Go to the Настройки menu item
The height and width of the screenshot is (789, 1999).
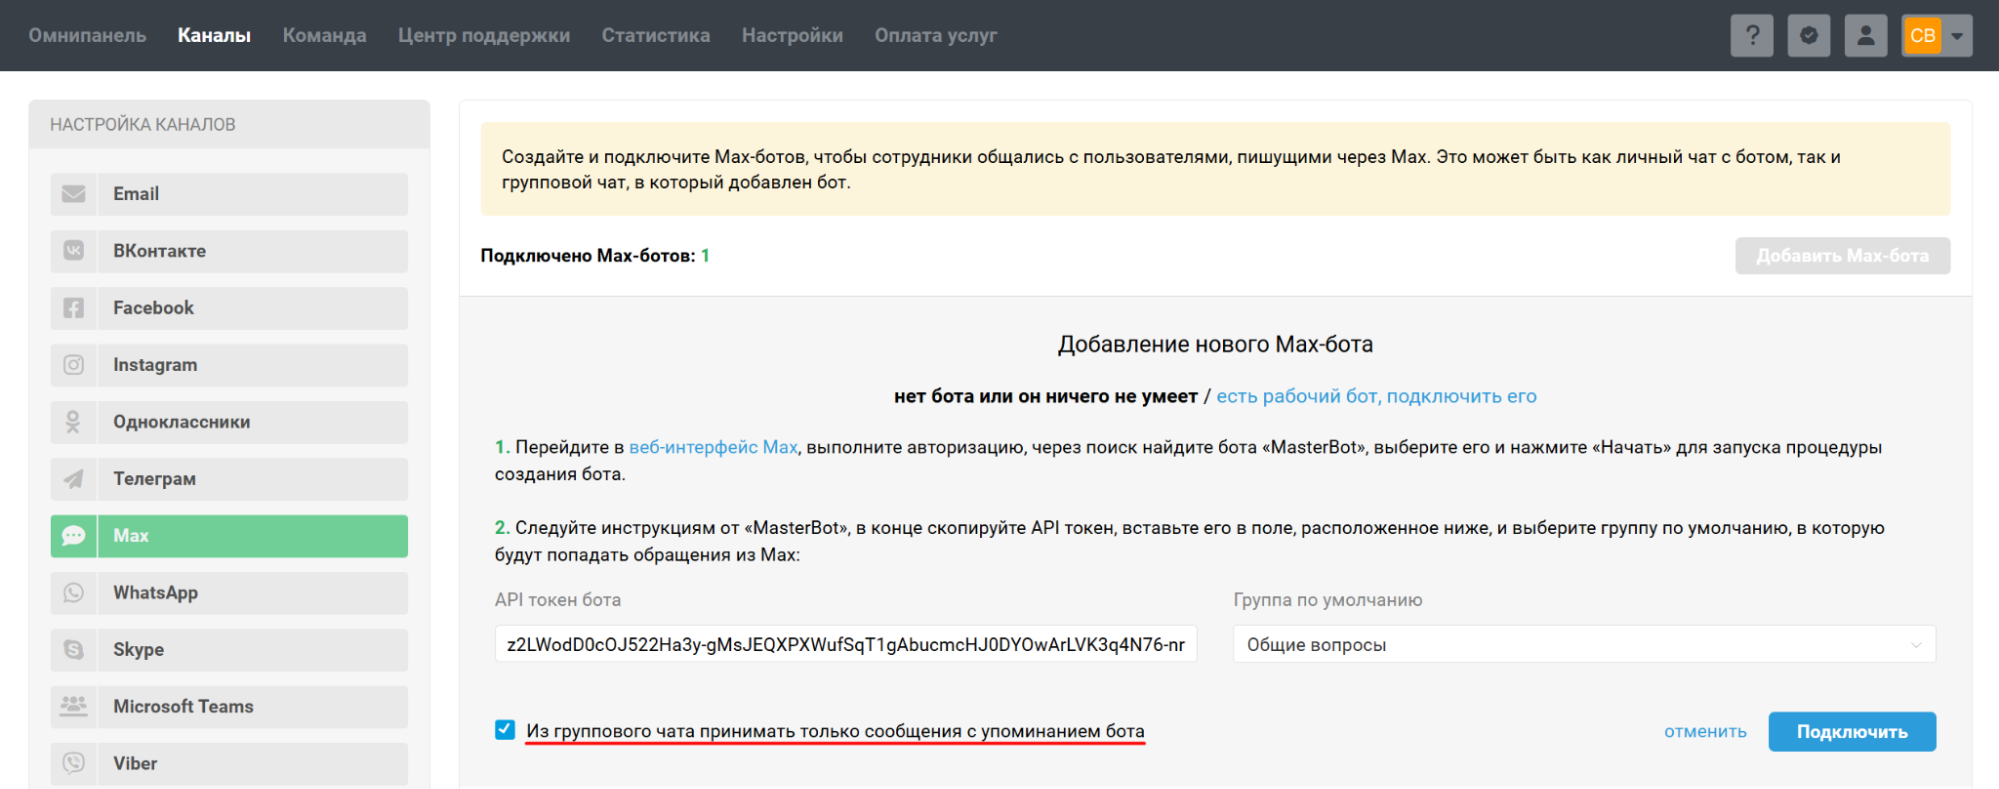(792, 36)
